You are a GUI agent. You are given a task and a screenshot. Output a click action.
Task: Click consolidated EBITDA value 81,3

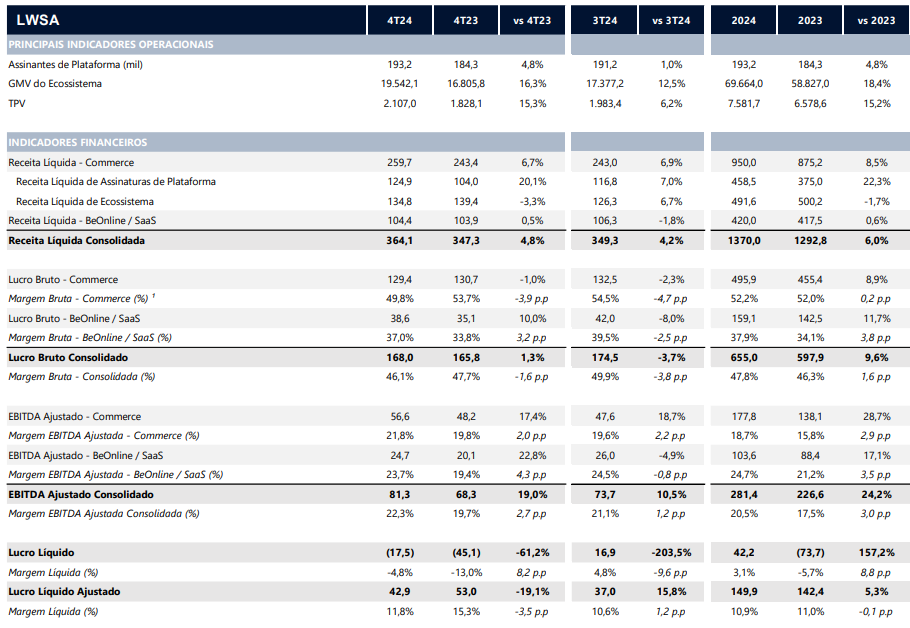click(399, 495)
